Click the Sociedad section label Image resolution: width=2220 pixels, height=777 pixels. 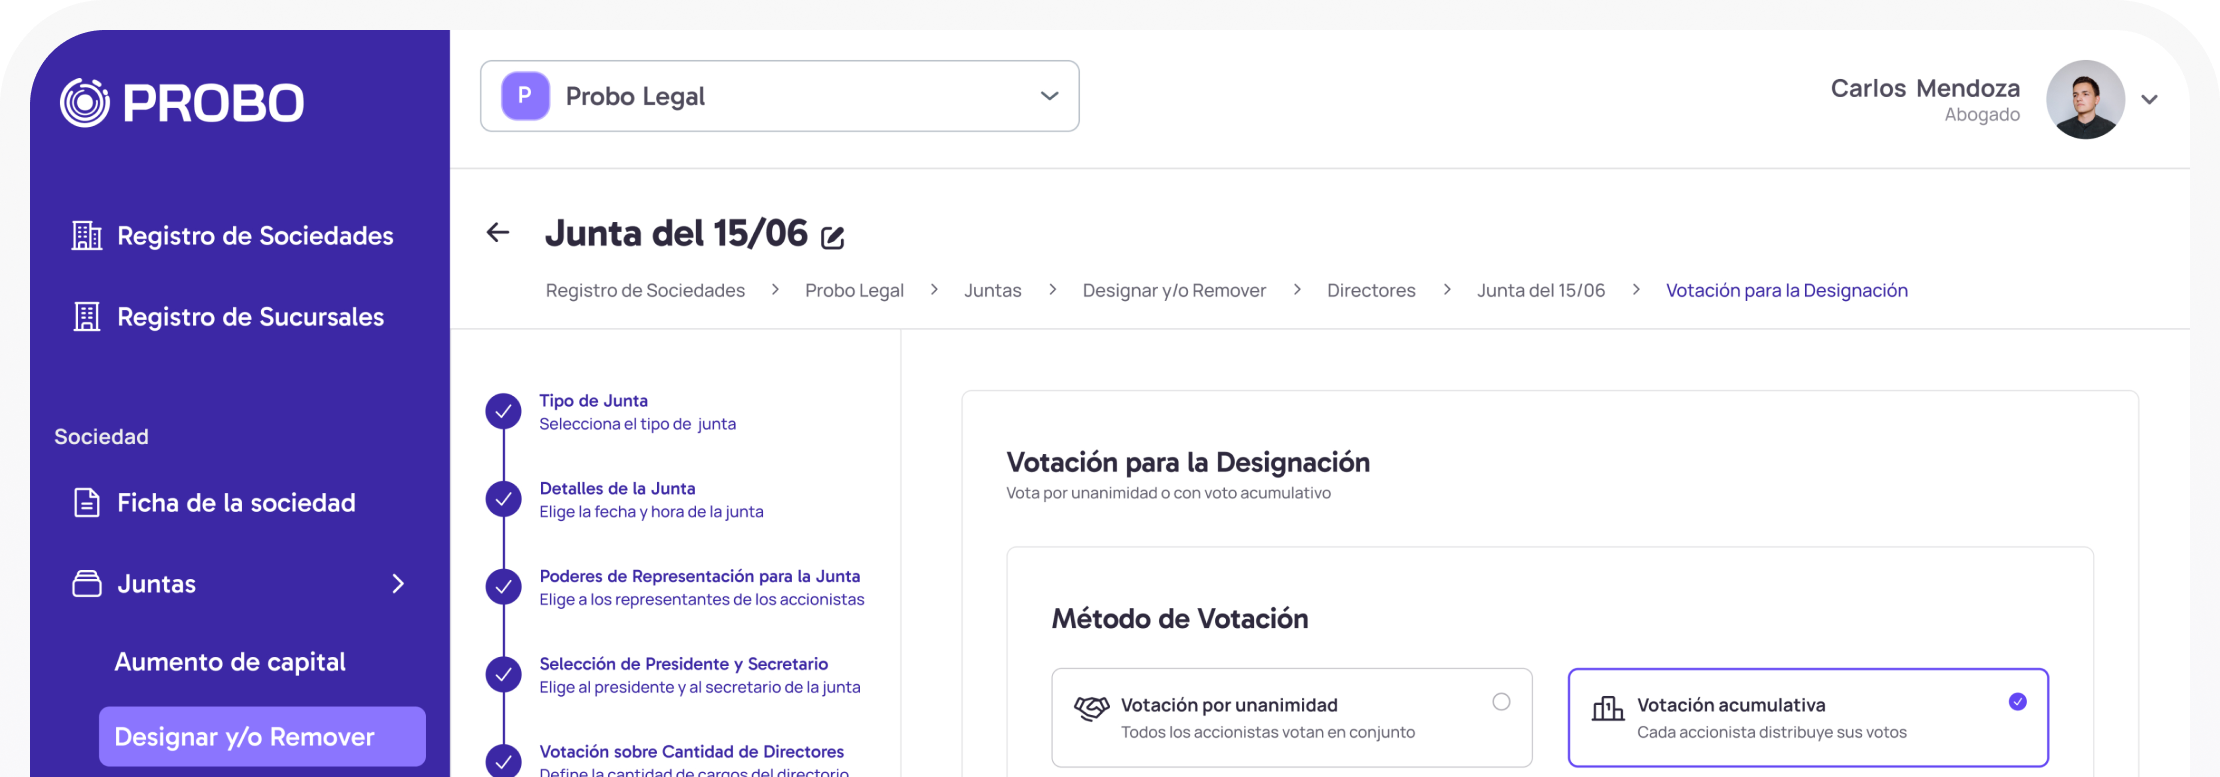[101, 436]
